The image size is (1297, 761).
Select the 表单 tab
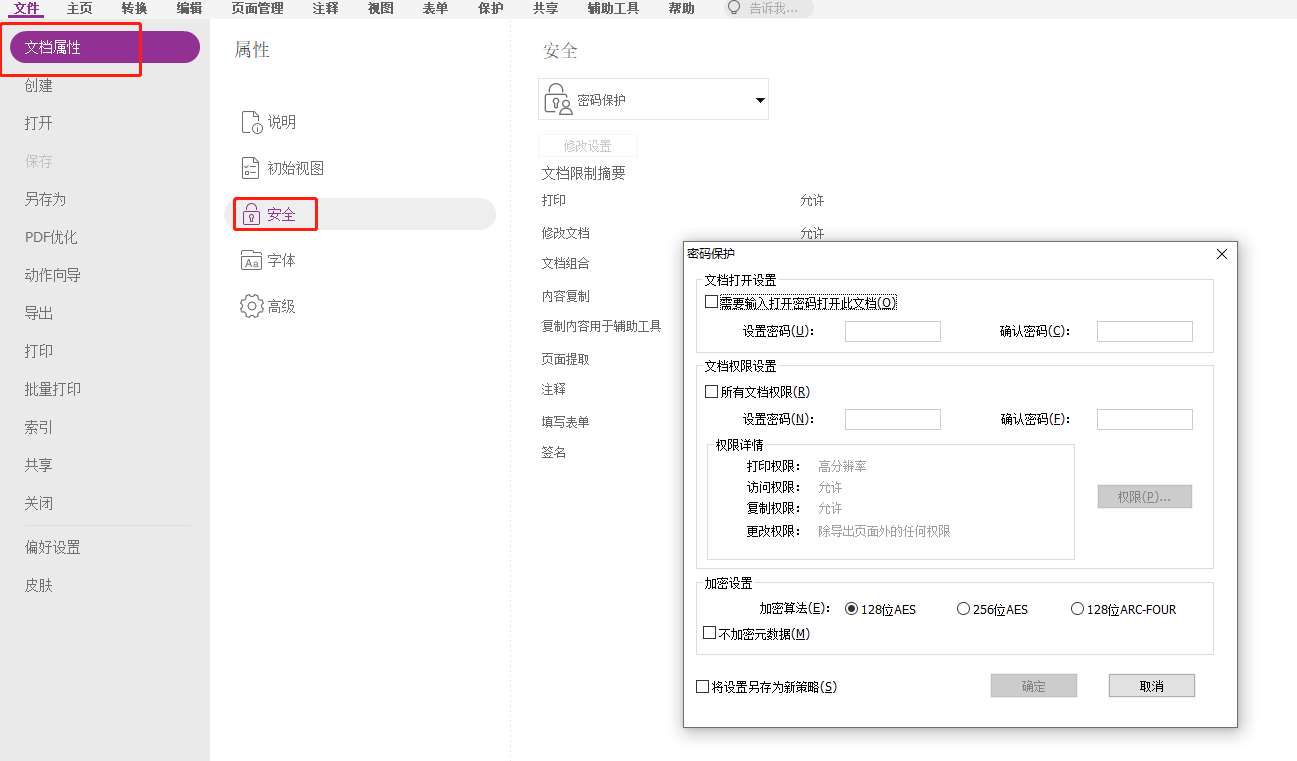(435, 8)
